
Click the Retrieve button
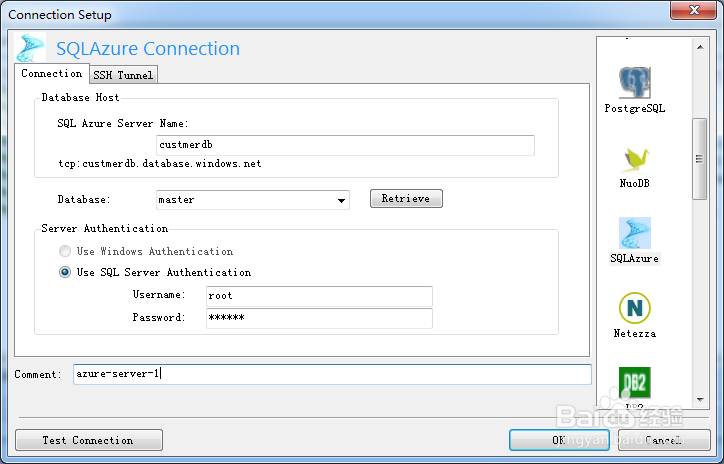[x=406, y=199]
